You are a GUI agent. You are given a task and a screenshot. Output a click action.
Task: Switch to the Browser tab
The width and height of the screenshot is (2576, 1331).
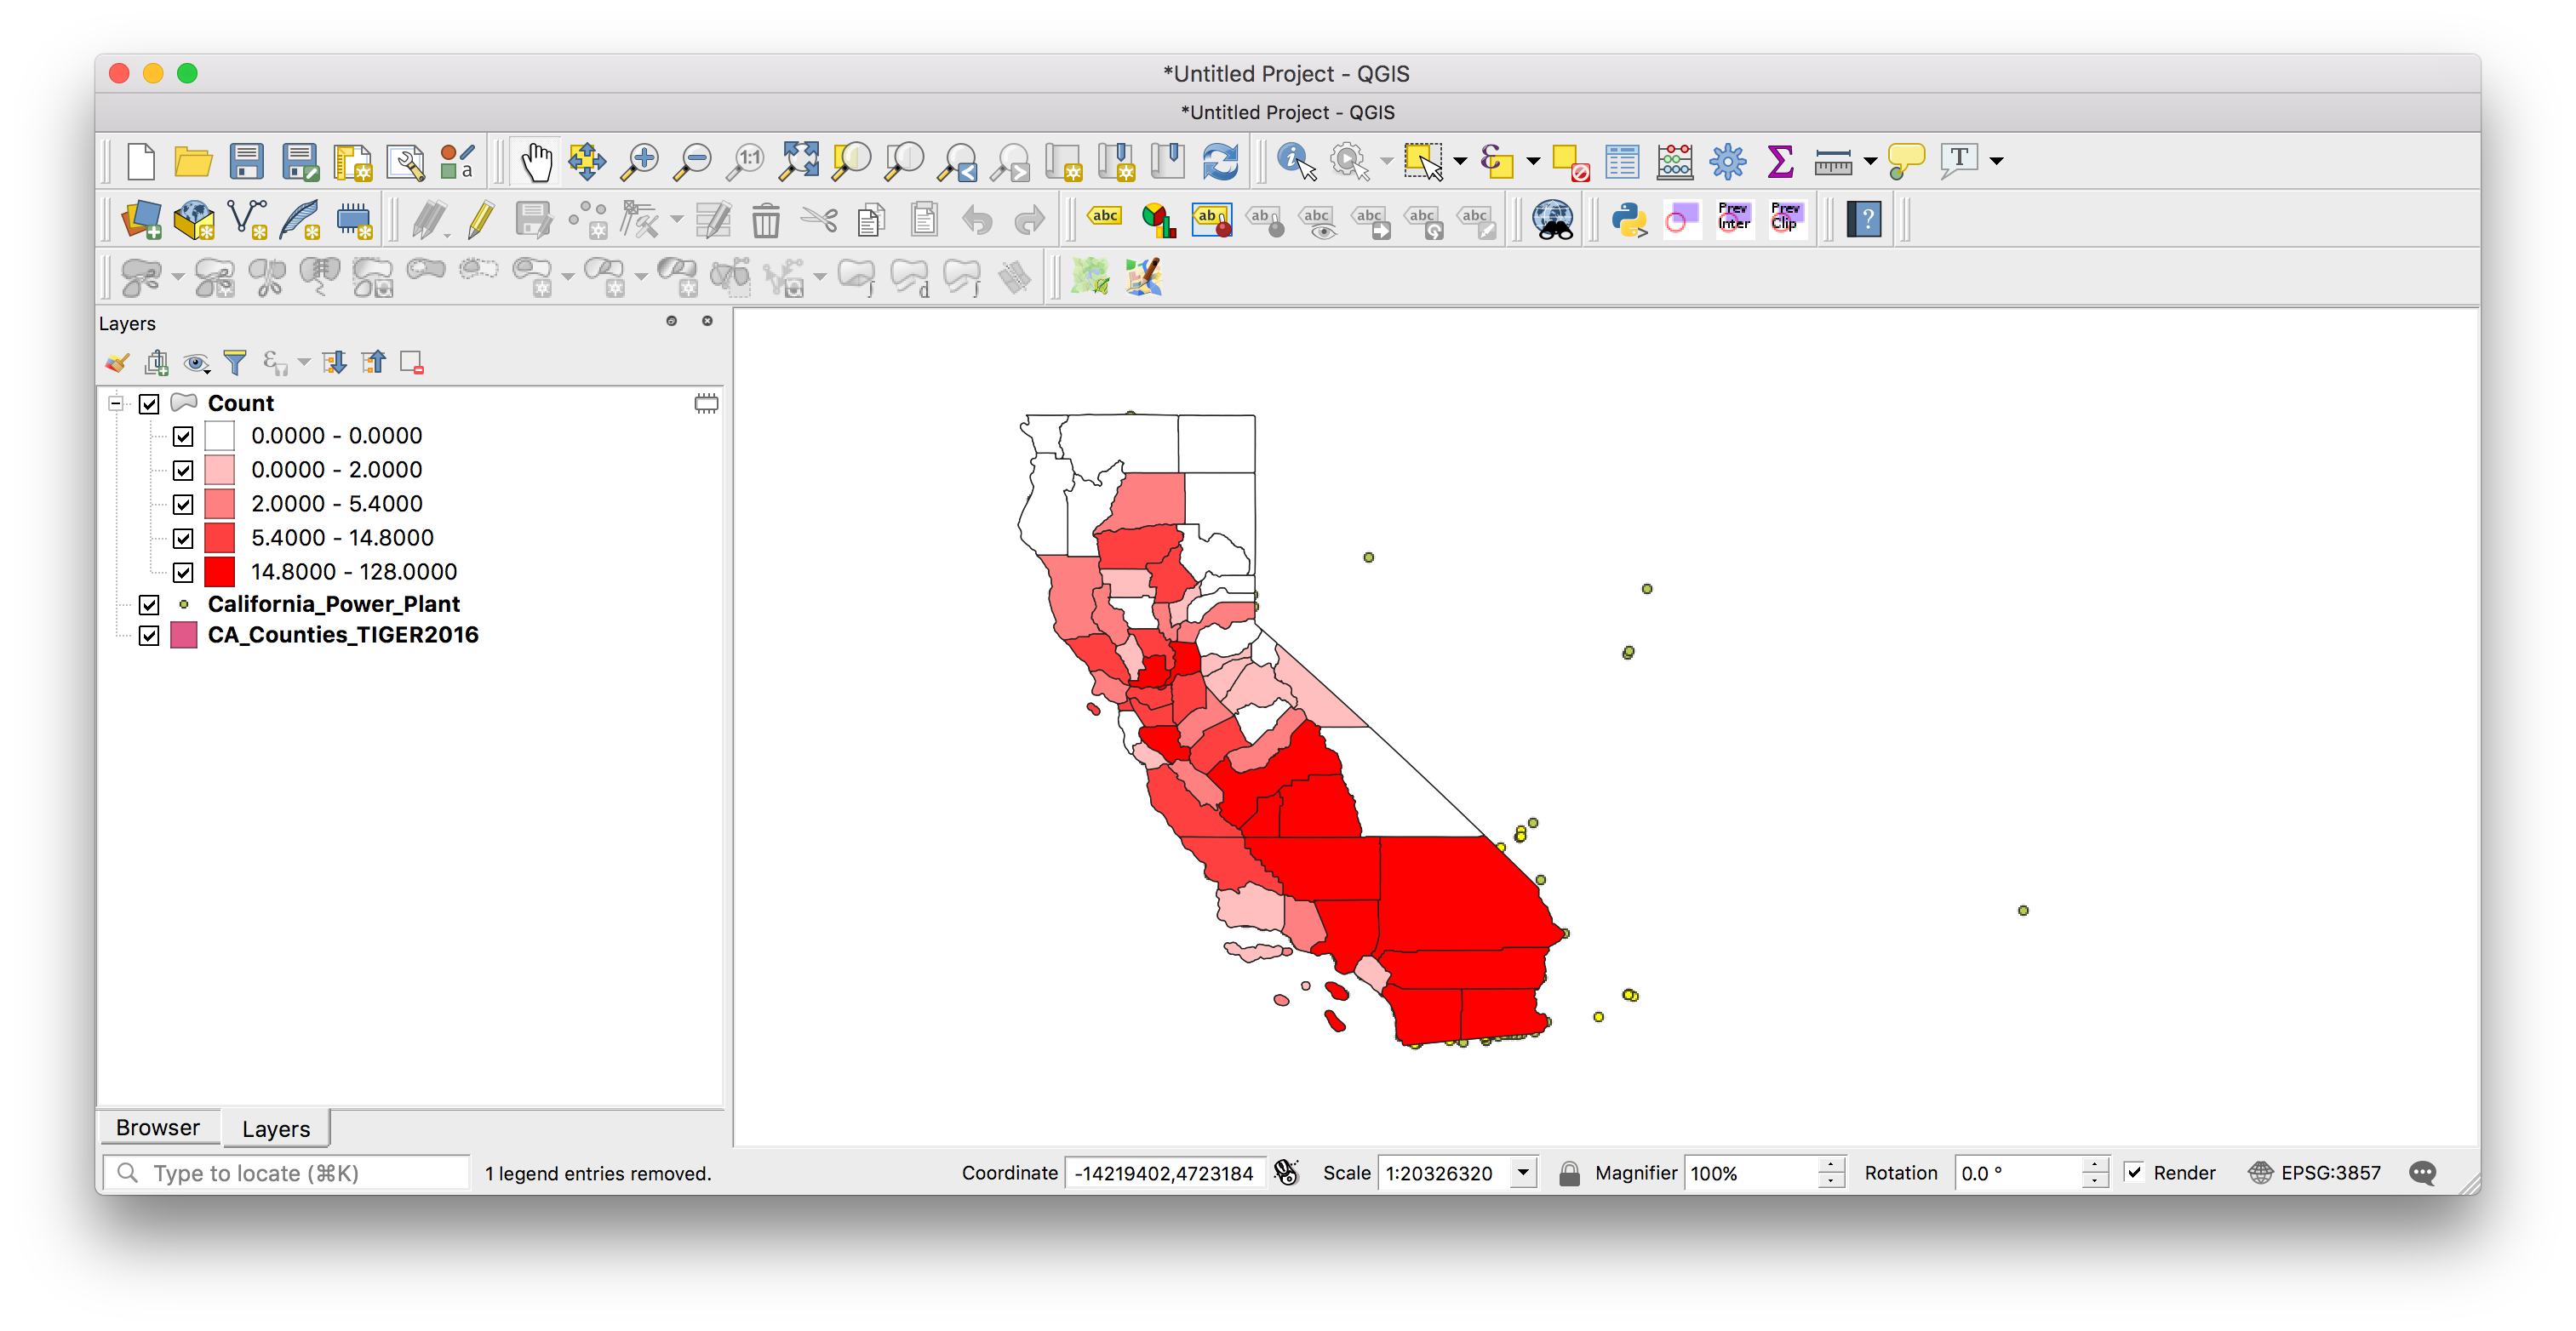(x=160, y=1128)
